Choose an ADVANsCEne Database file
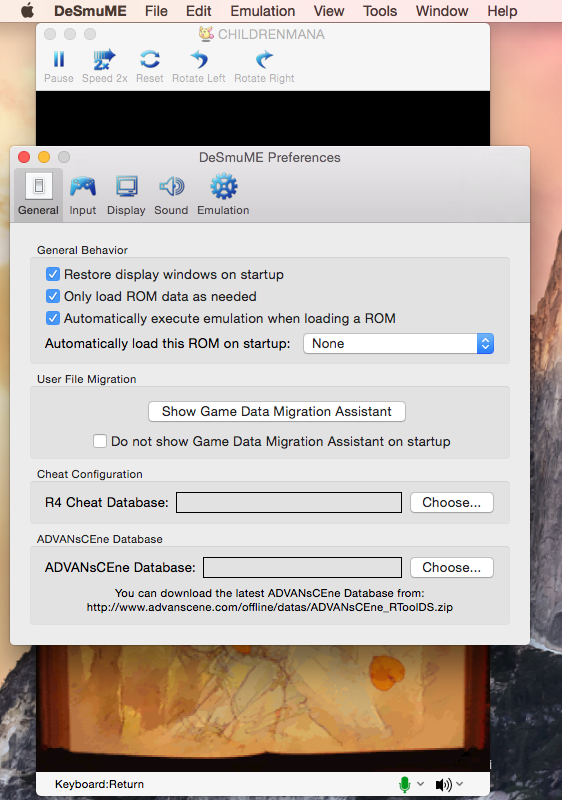The image size is (562, 800). coord(451,567)
